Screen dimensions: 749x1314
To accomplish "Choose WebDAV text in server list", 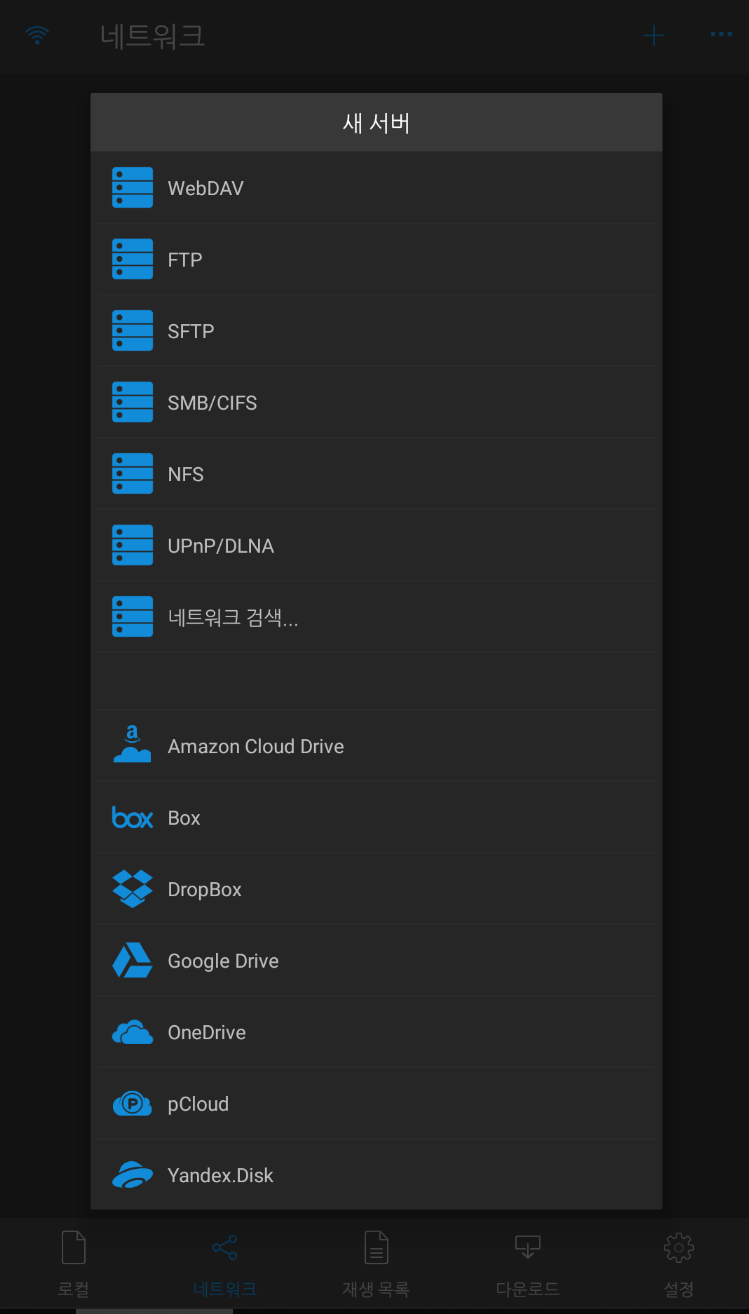I will click(206, 188).
